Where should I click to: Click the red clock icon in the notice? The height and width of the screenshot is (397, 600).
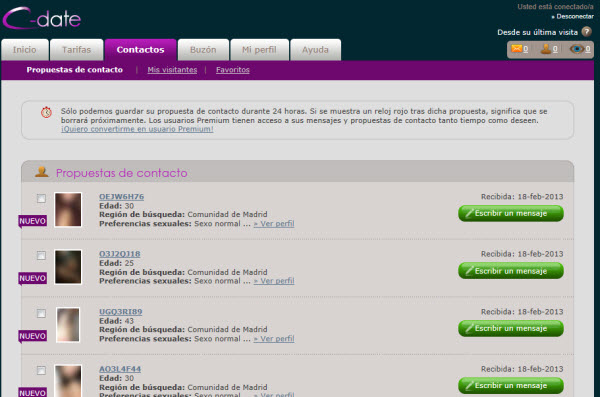pos(46,112)
